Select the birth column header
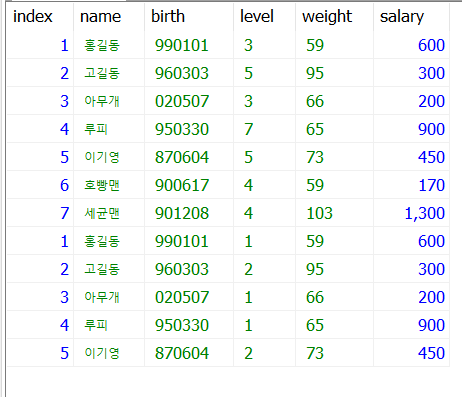Image resolution: width=462 pixels, height=397 pixels. [x=189, y=16]
